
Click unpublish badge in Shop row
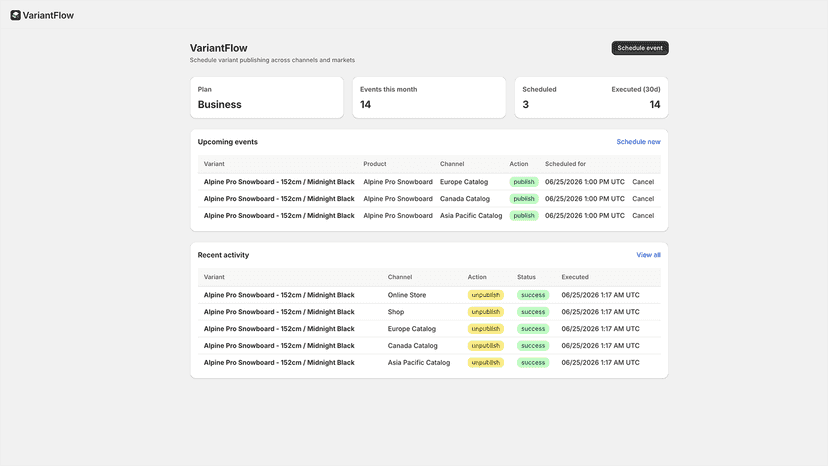tap(486, 312)
